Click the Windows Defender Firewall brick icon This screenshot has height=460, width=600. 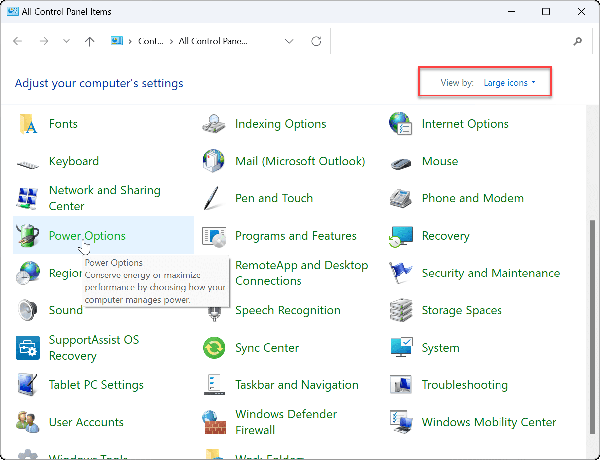(214, 422)
